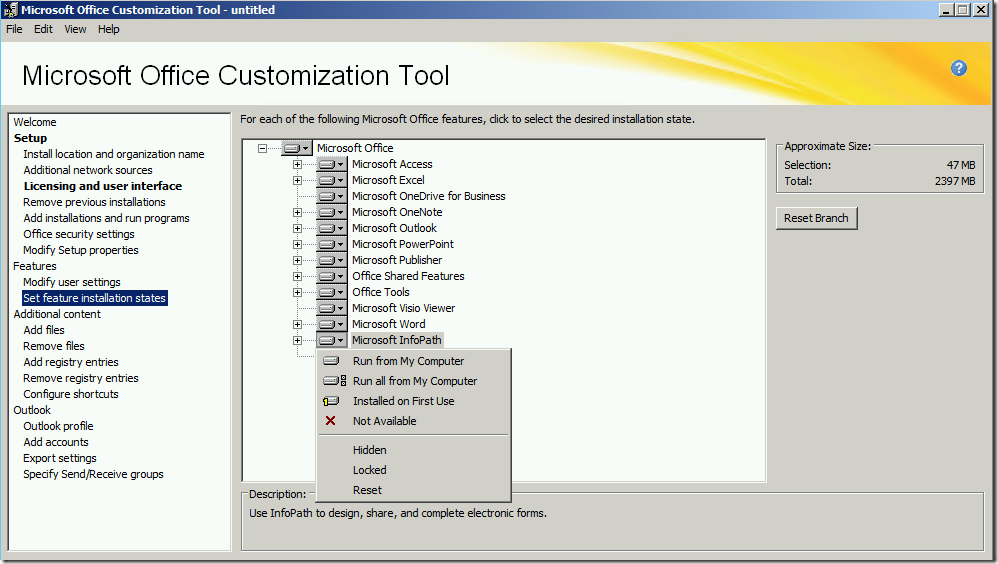Go to the Welcome page
998x564 pixels.
[35, 122]
